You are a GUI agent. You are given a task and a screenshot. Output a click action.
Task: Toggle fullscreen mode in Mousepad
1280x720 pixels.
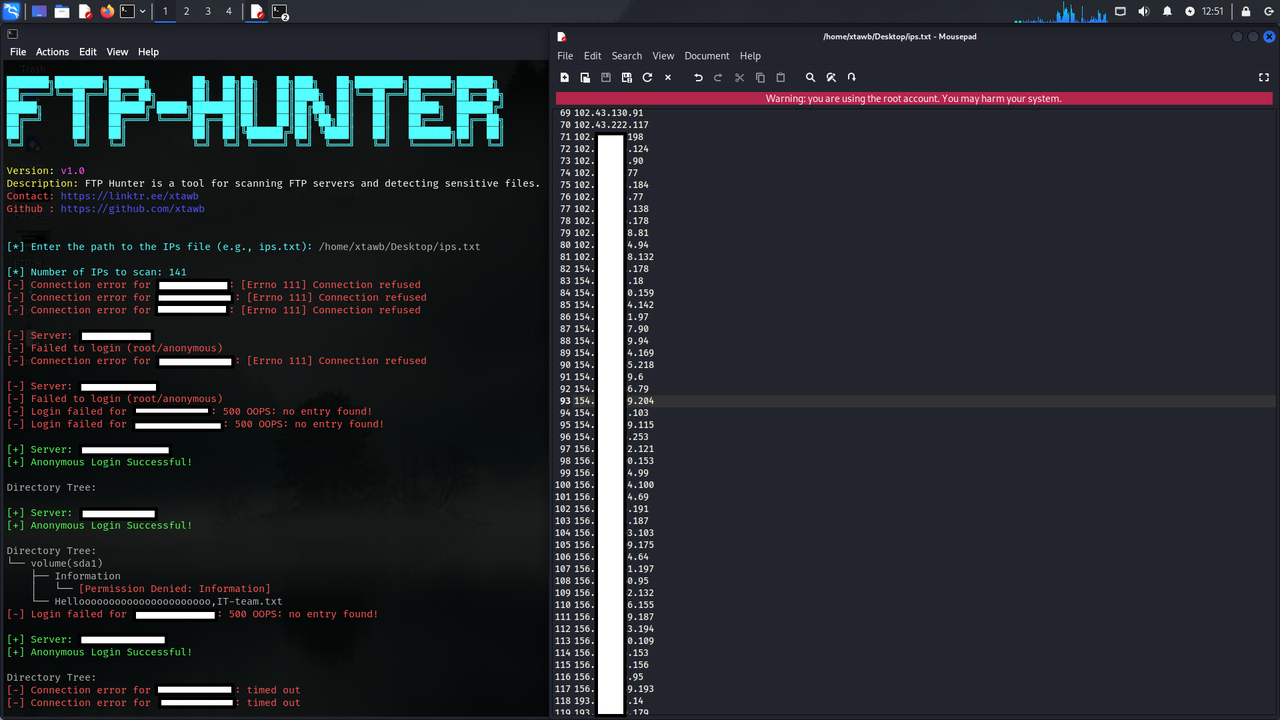[x=1264, y=77]
